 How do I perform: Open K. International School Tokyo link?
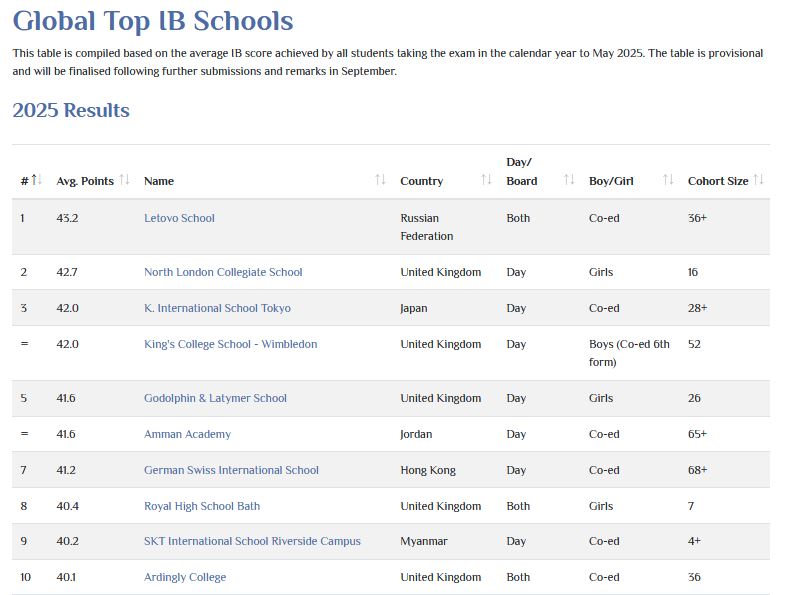pyautogui.click(x=218, y=308)
